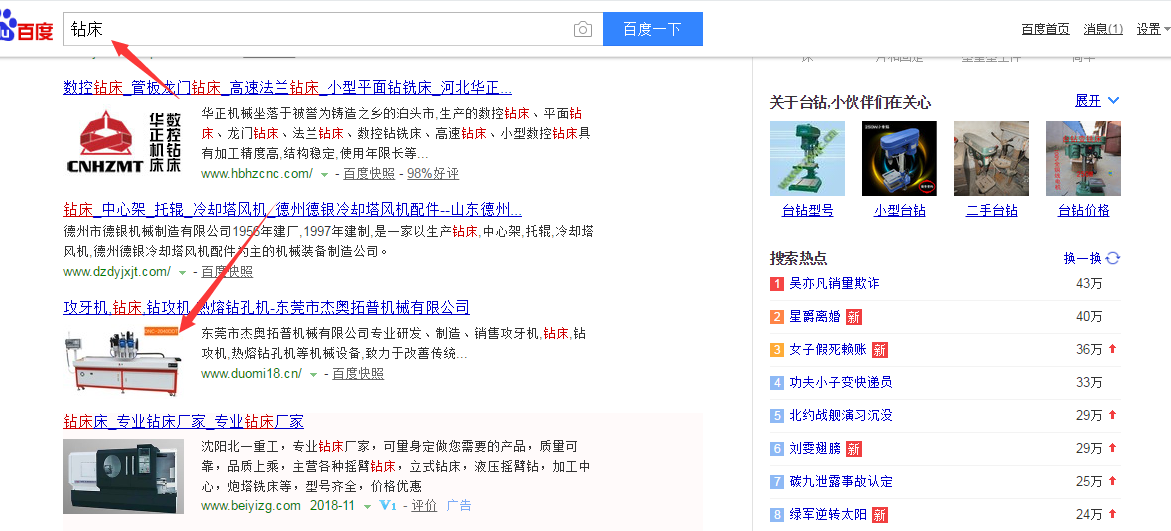Go to 百度首页 link
1171x531 pixels.
coord(1045,29)
